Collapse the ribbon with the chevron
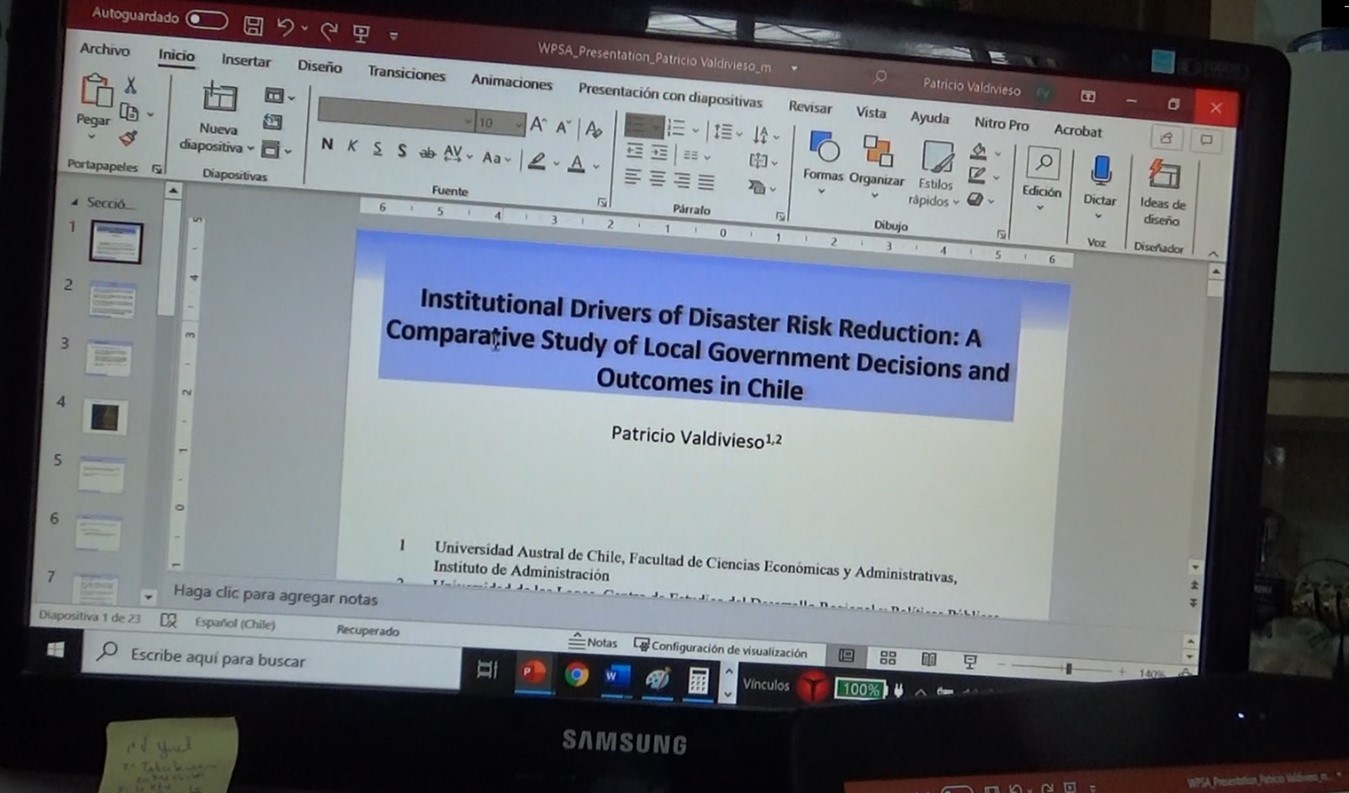This screenshot has width=1349, height=793. click(1212, 255)
